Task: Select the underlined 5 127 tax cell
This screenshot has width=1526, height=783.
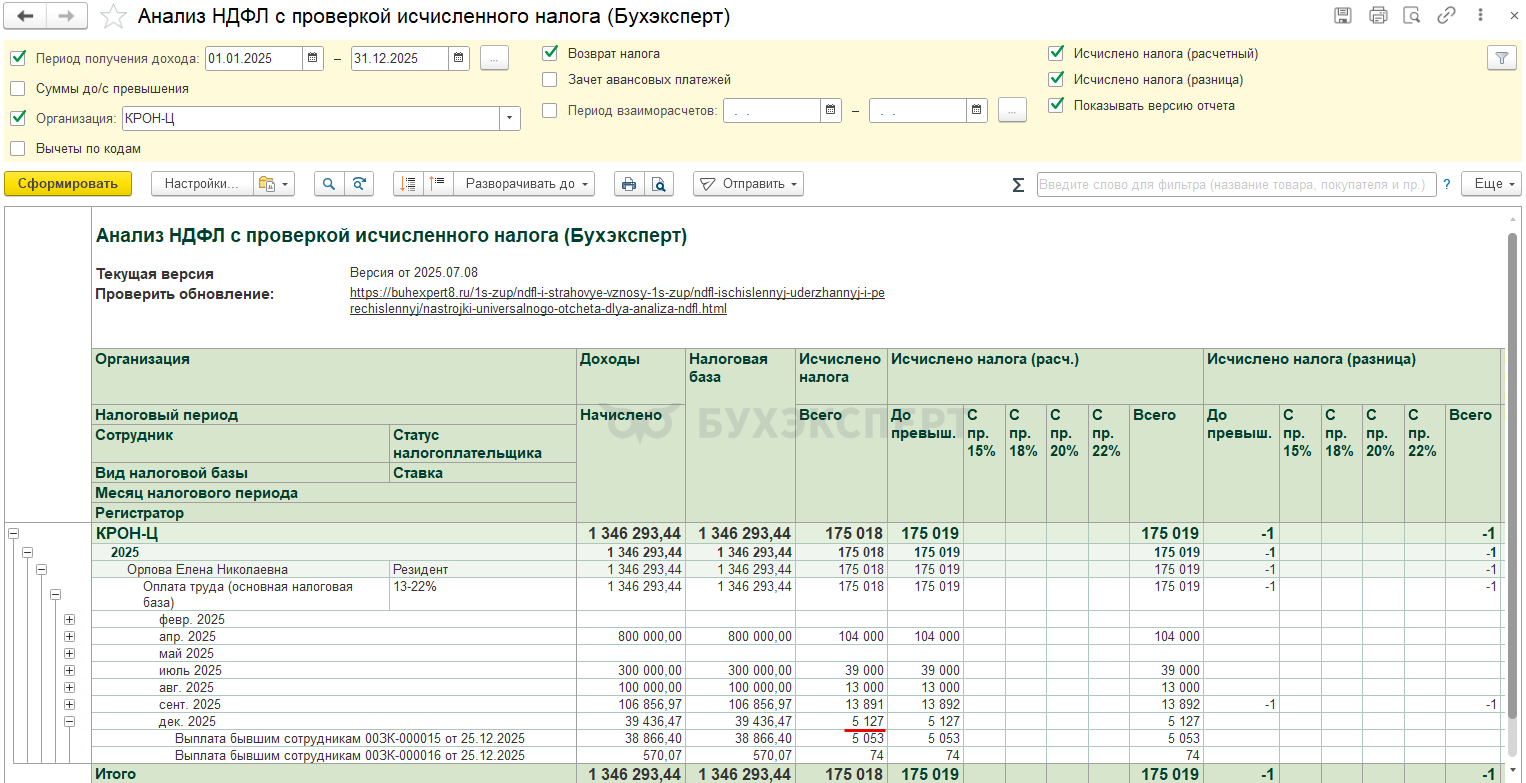Action: 842,722
